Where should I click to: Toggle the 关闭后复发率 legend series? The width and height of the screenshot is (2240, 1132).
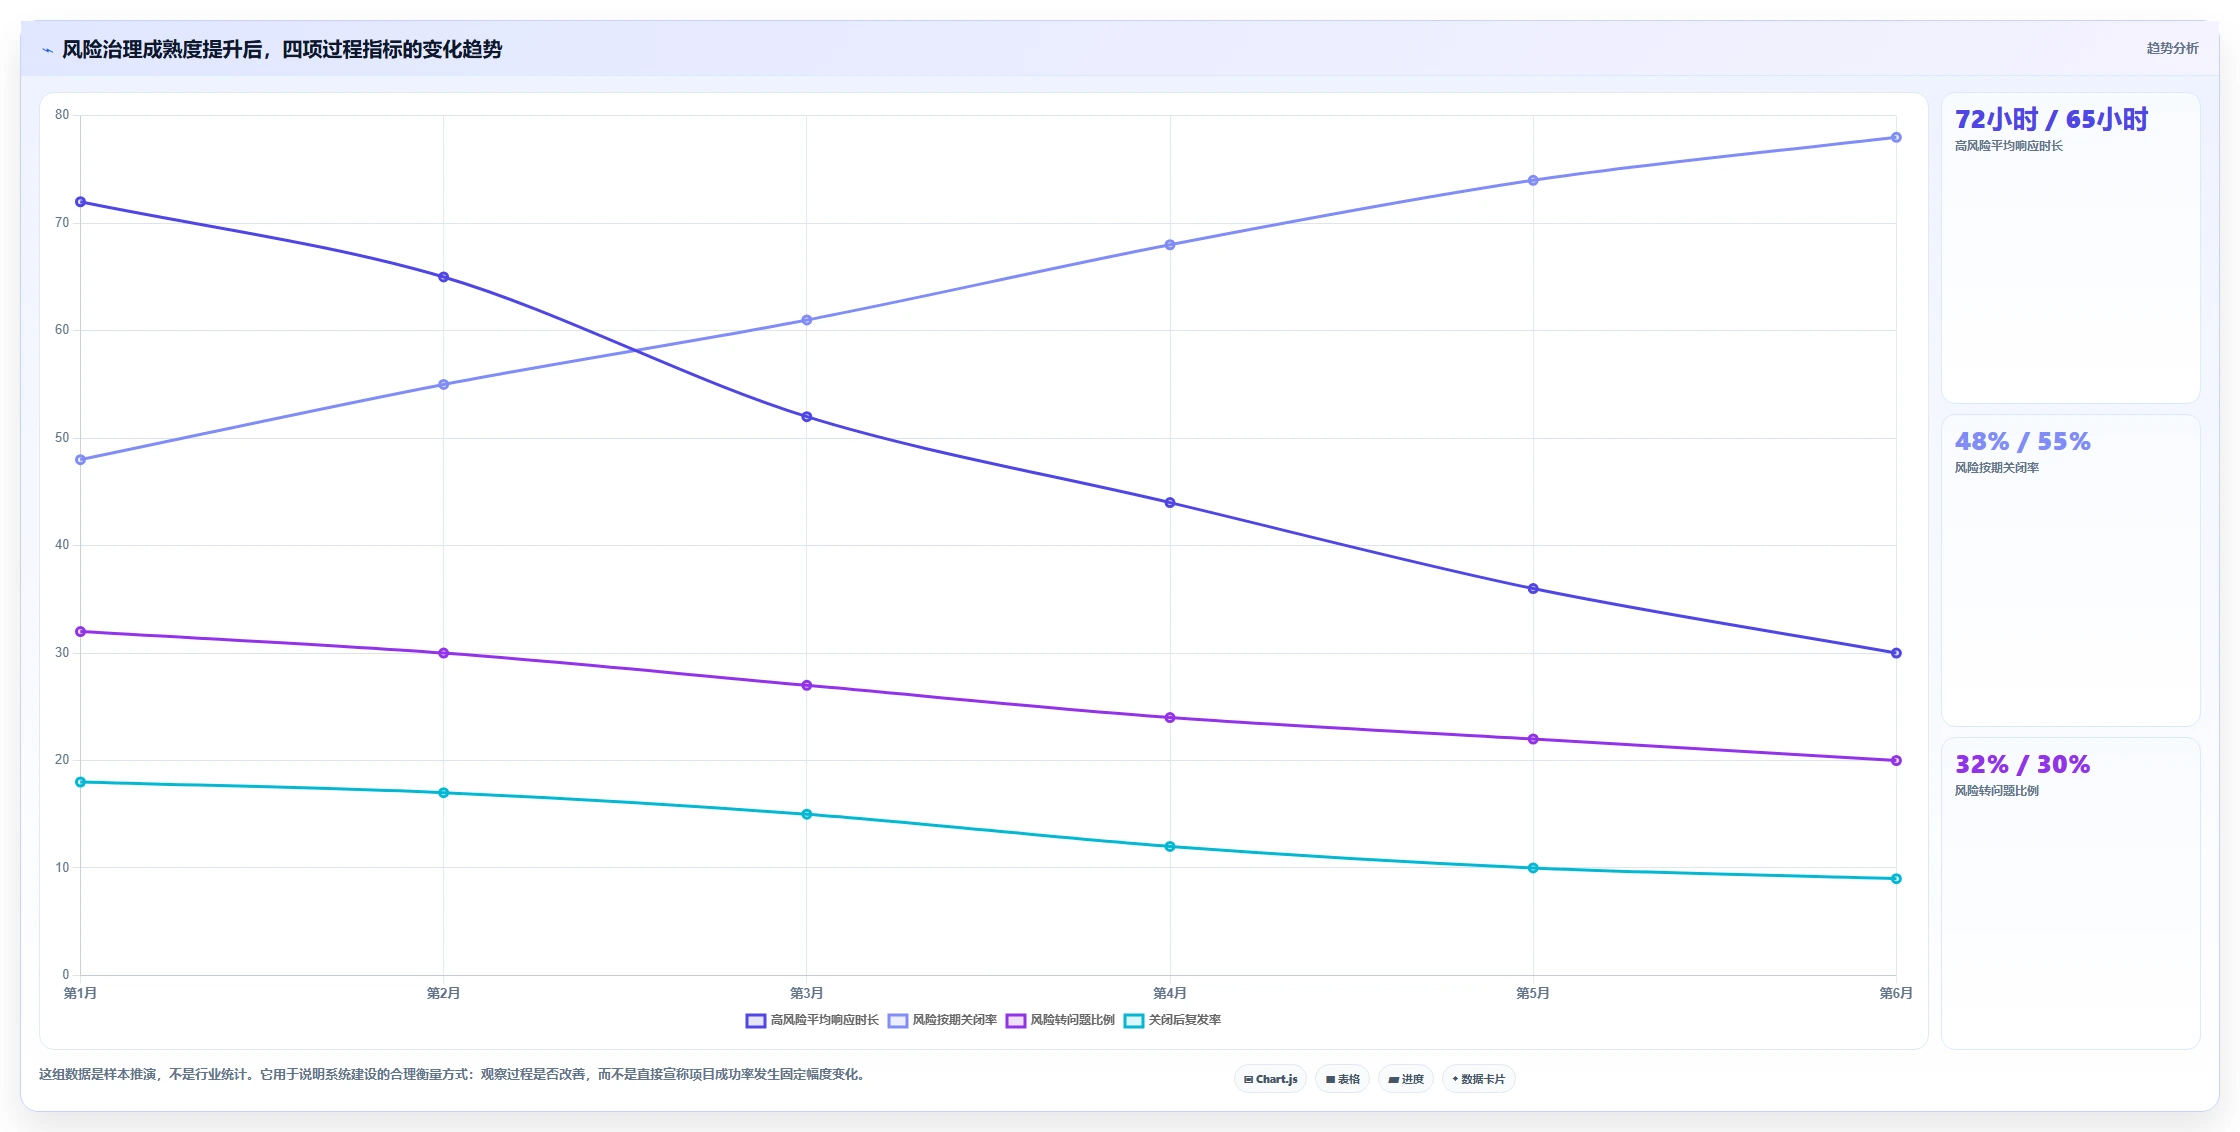click(x=1172, y=1020)
